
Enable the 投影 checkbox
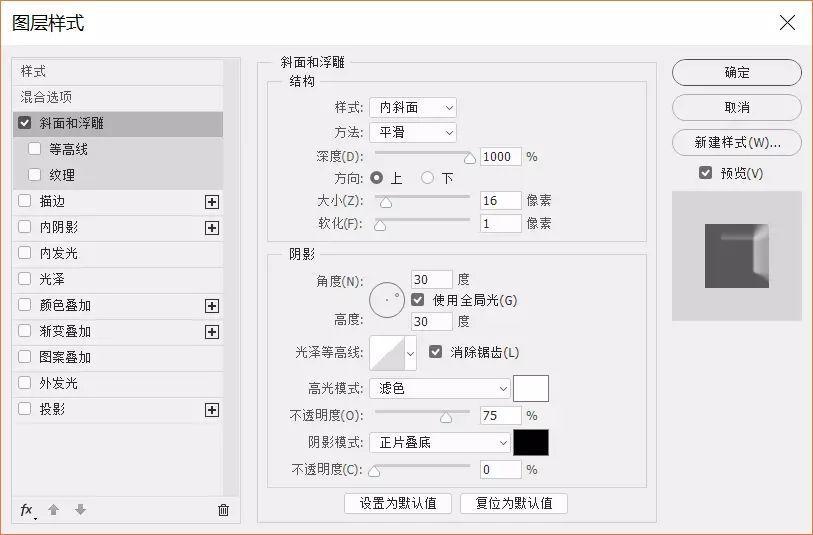pos(24,409)
